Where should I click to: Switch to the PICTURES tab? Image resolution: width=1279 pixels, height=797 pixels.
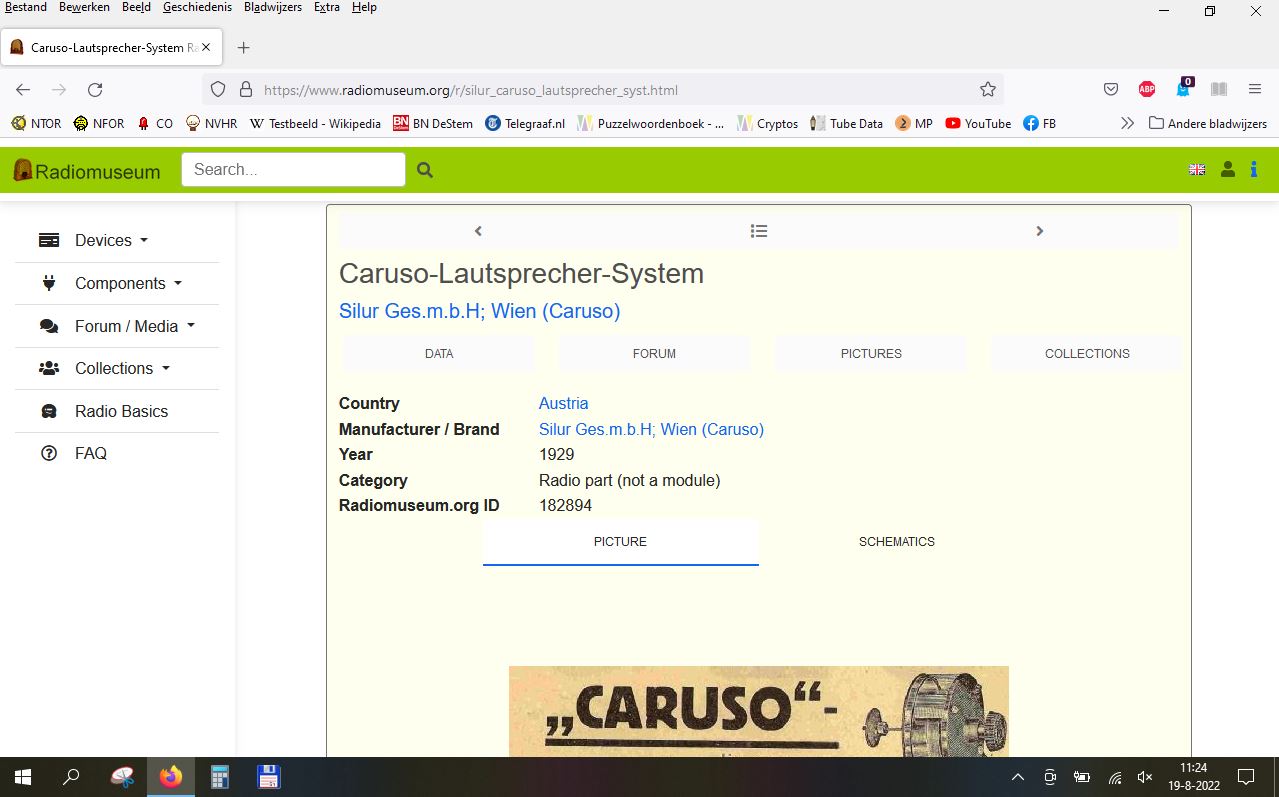(x=871, y=354)
